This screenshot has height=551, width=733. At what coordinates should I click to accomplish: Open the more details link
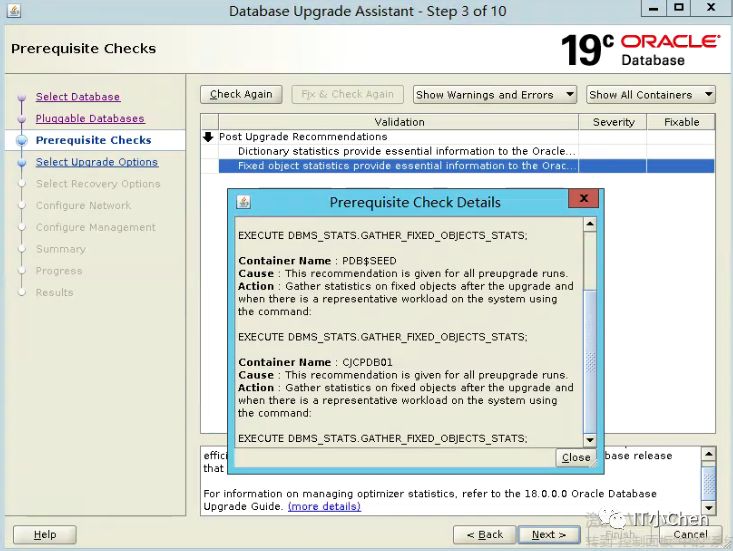click(324, 507)
